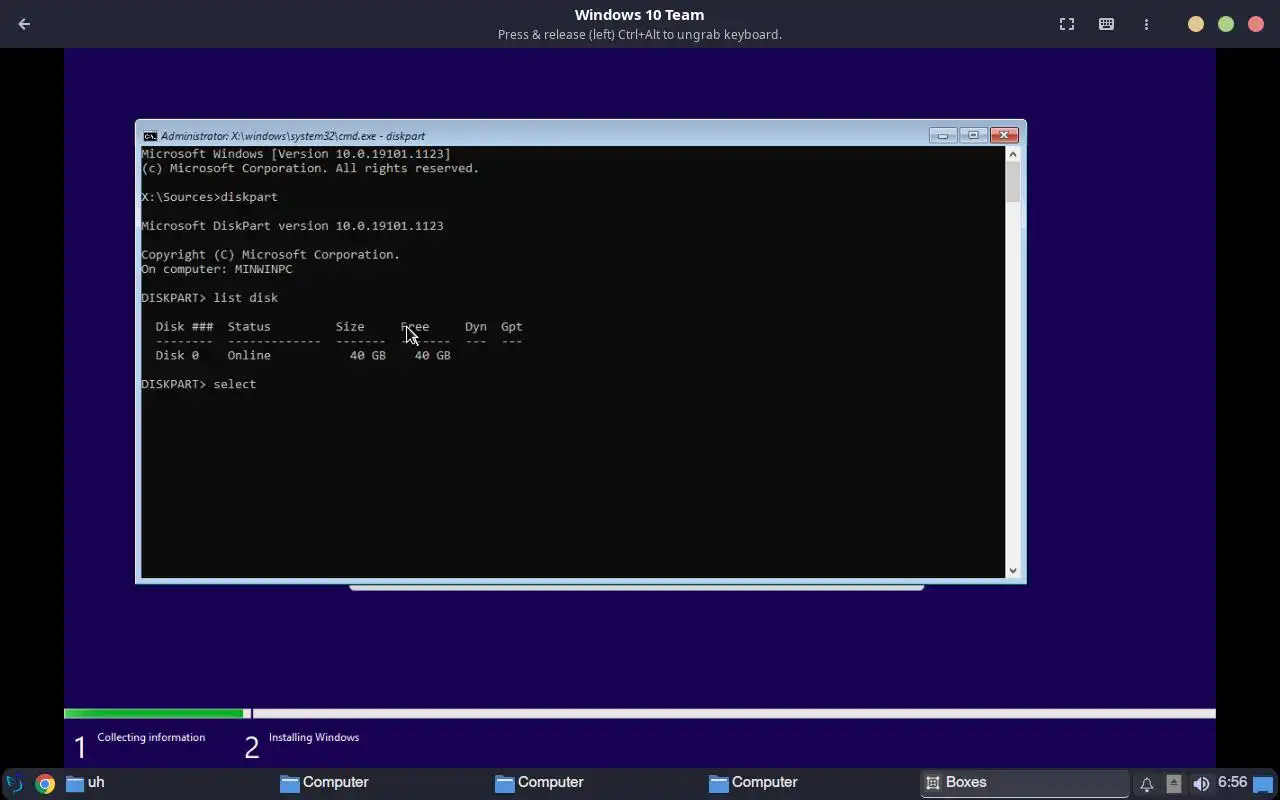Open the KDE application launcher icon

(x=14, y=783)
